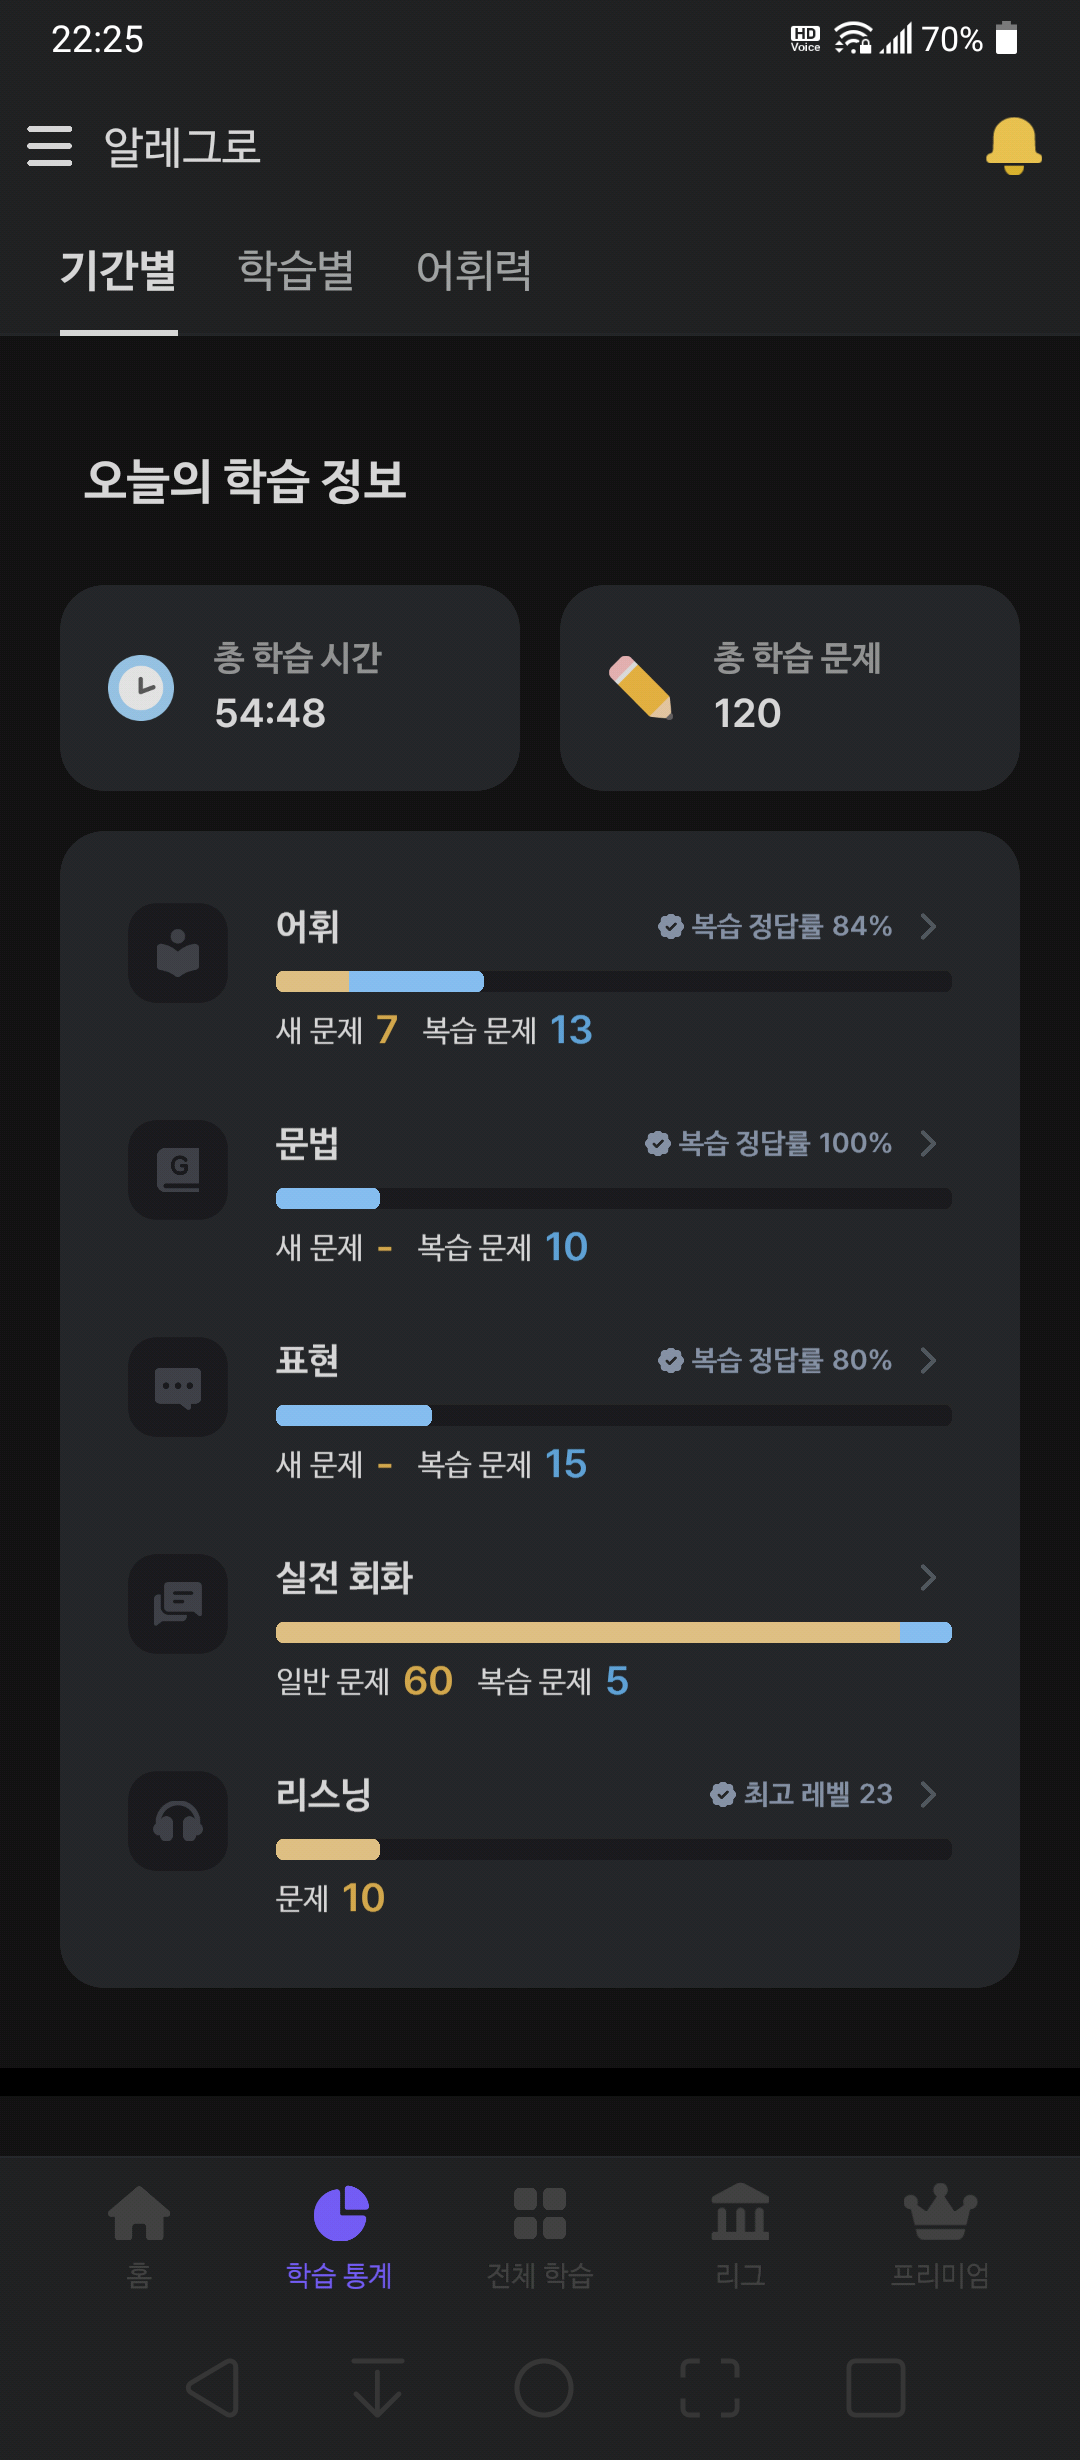The height and width of the screenshot is (2460, 1080).
Task: Tap the 어휘 vocabulary book icon
Action: tap(178, 953)
